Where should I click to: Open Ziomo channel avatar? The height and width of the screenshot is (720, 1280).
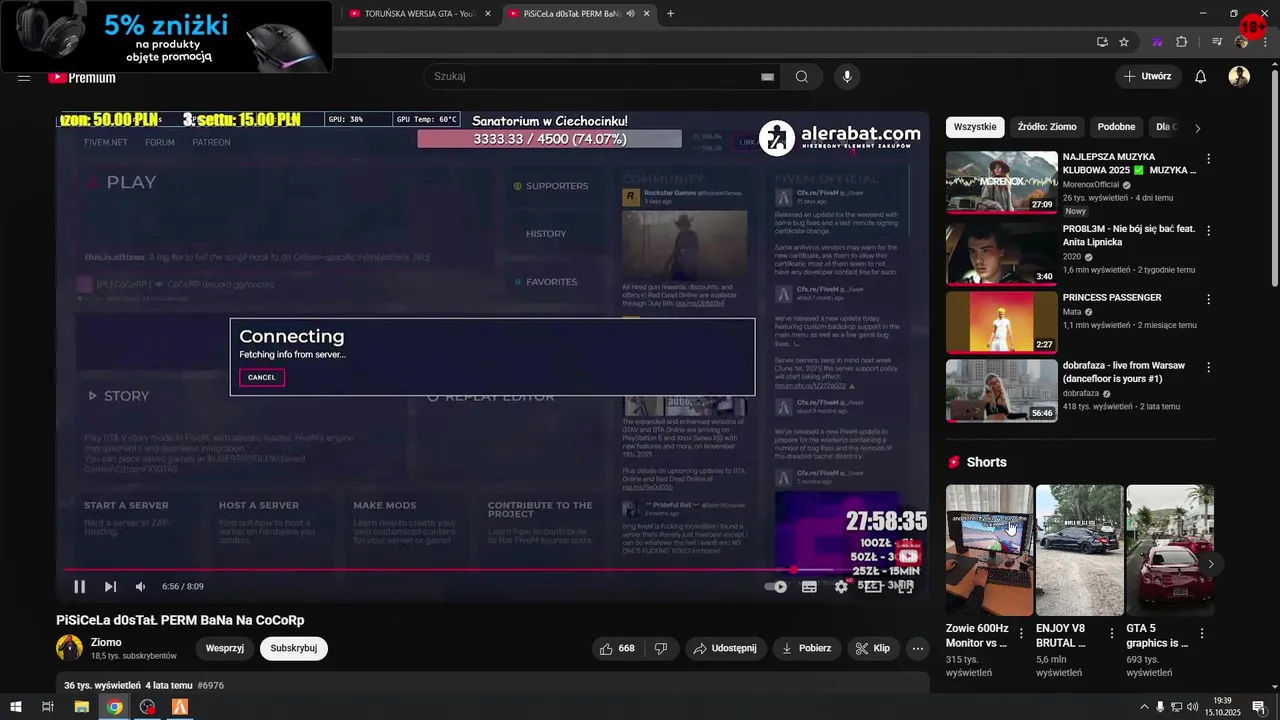pos(69,648)
